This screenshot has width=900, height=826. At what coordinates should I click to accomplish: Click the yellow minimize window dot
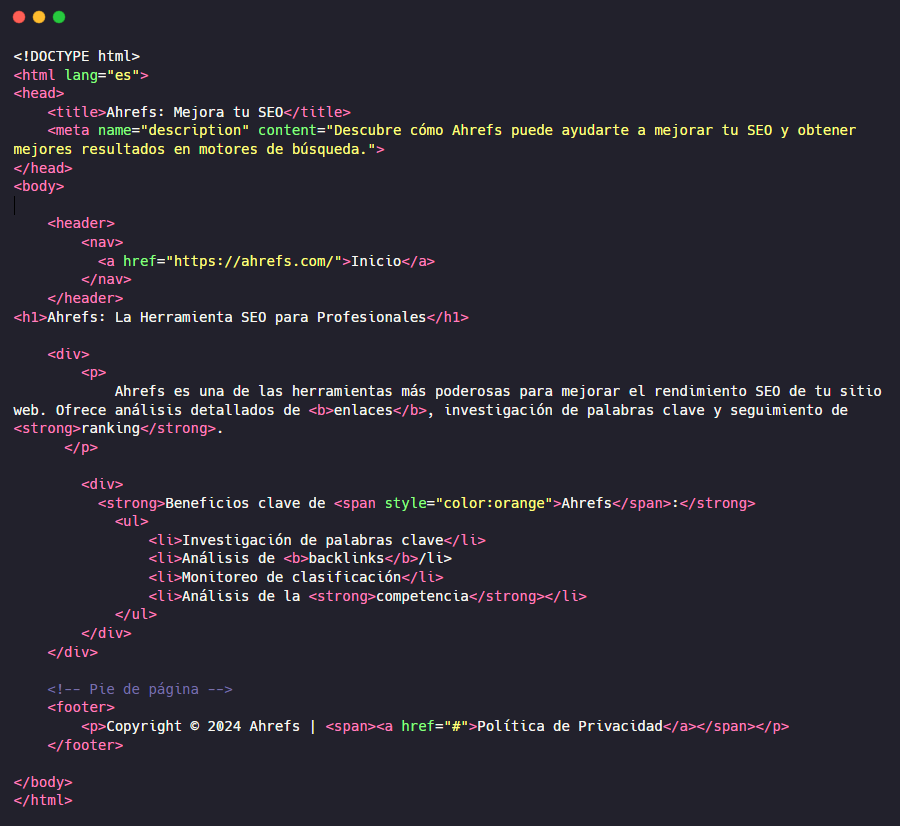click(39, 17)
